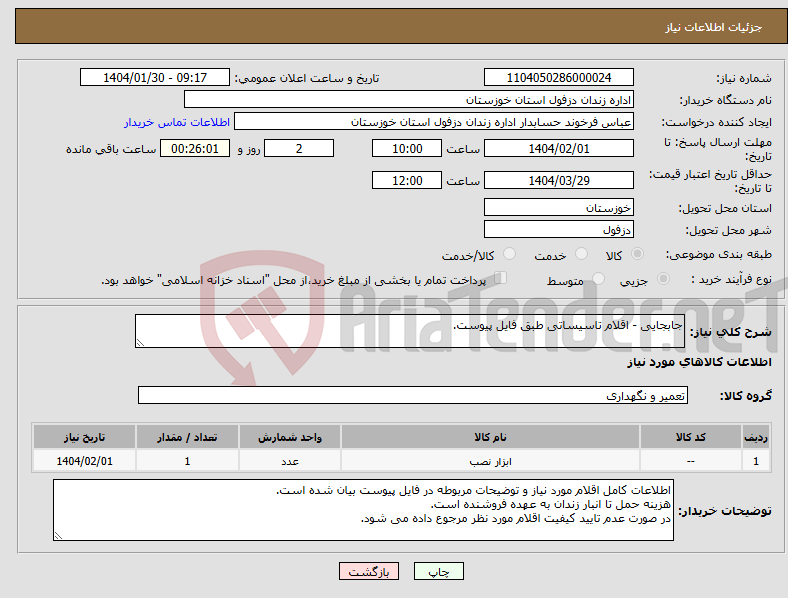Click the remaining days field showing 2
This screenshot has height=598, width=788.
[299, 148]
